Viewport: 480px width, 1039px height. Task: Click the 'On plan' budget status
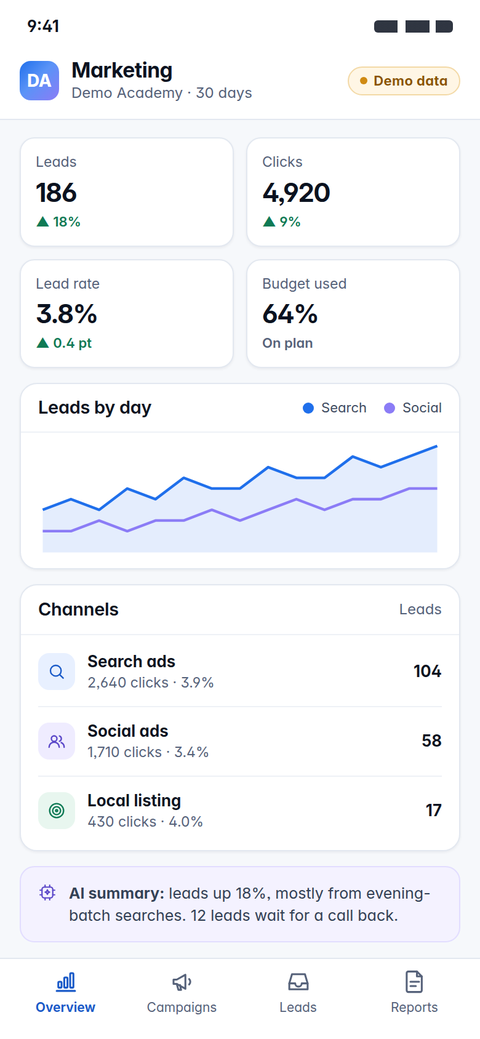click(288, 343)
